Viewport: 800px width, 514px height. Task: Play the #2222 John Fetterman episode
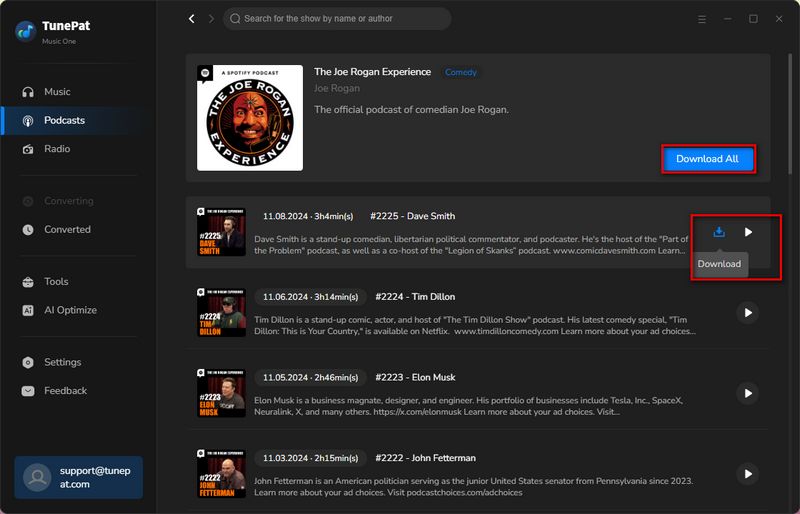pyautogui.click(x=747, y=474)
